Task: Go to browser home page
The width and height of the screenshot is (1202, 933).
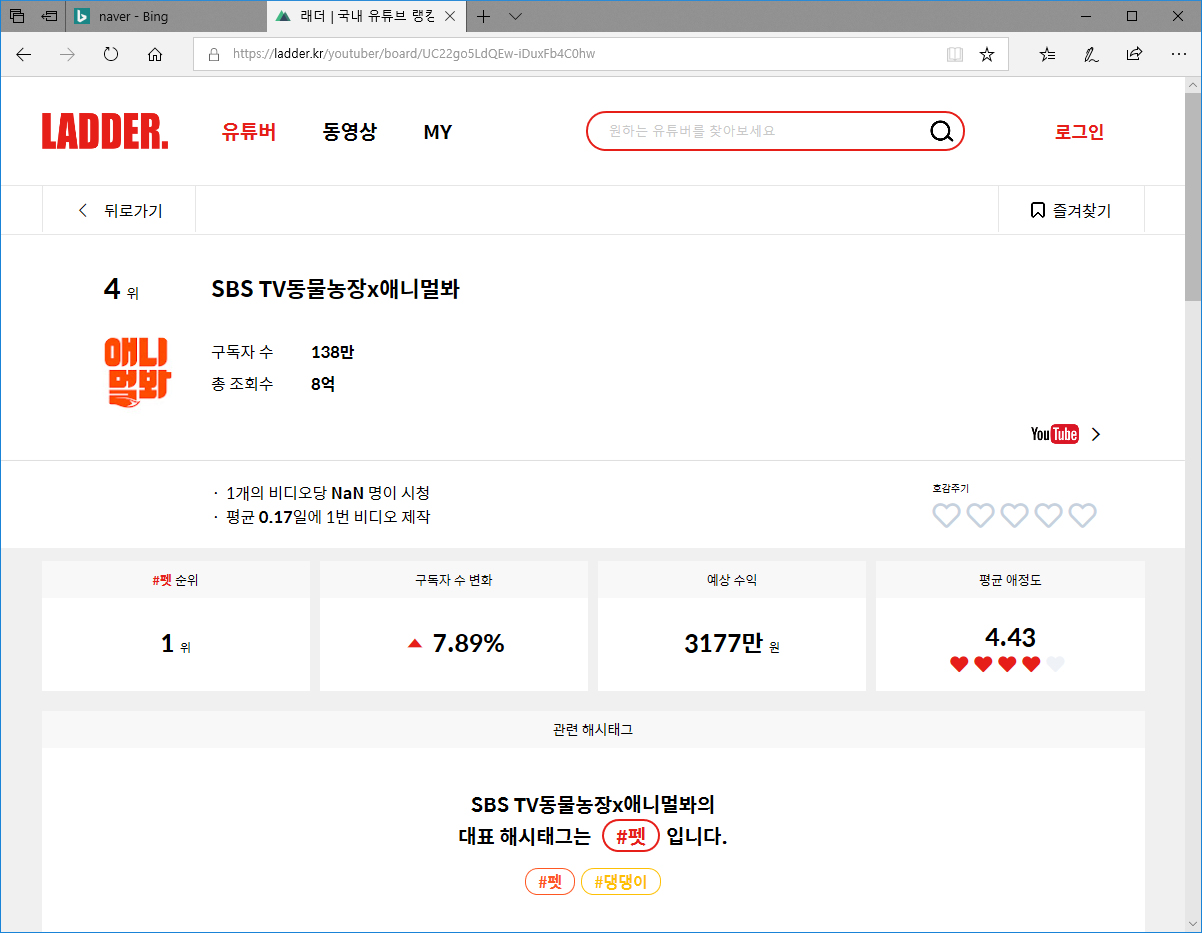Action: (x=155, y=54)
